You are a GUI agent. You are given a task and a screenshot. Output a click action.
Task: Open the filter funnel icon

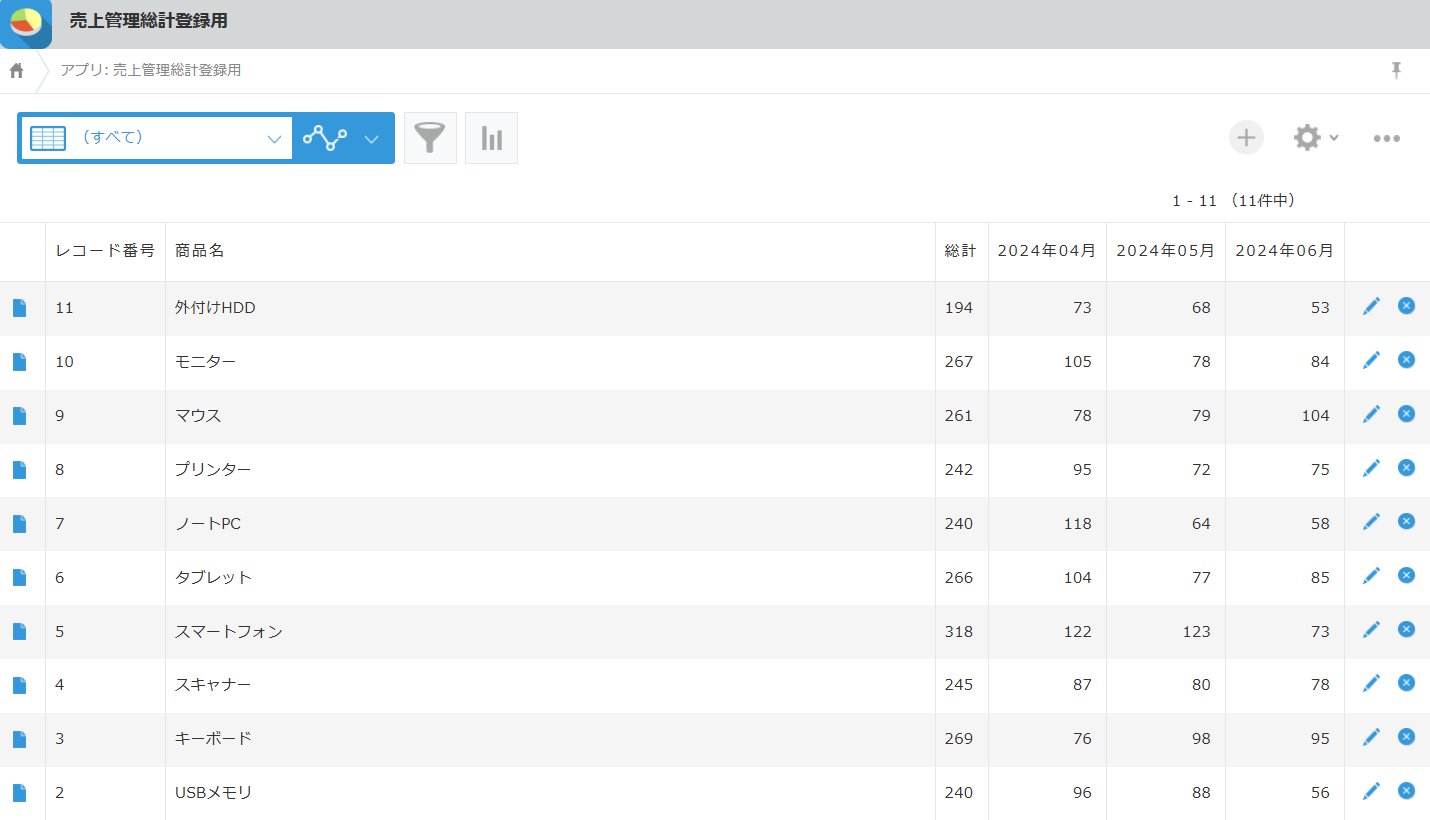(x=430, y=138)
